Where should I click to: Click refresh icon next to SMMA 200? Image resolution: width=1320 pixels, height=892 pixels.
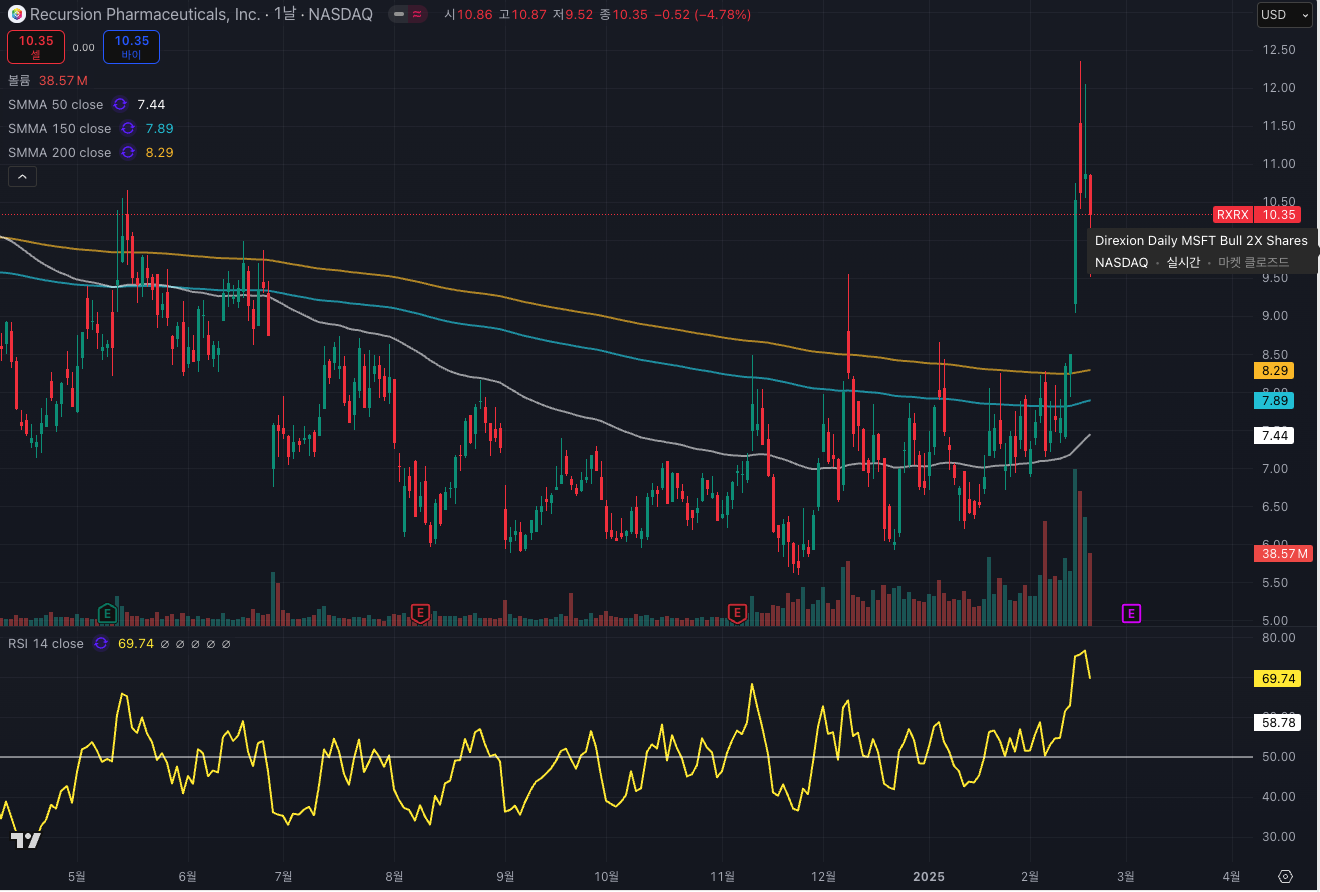point(128,152)
